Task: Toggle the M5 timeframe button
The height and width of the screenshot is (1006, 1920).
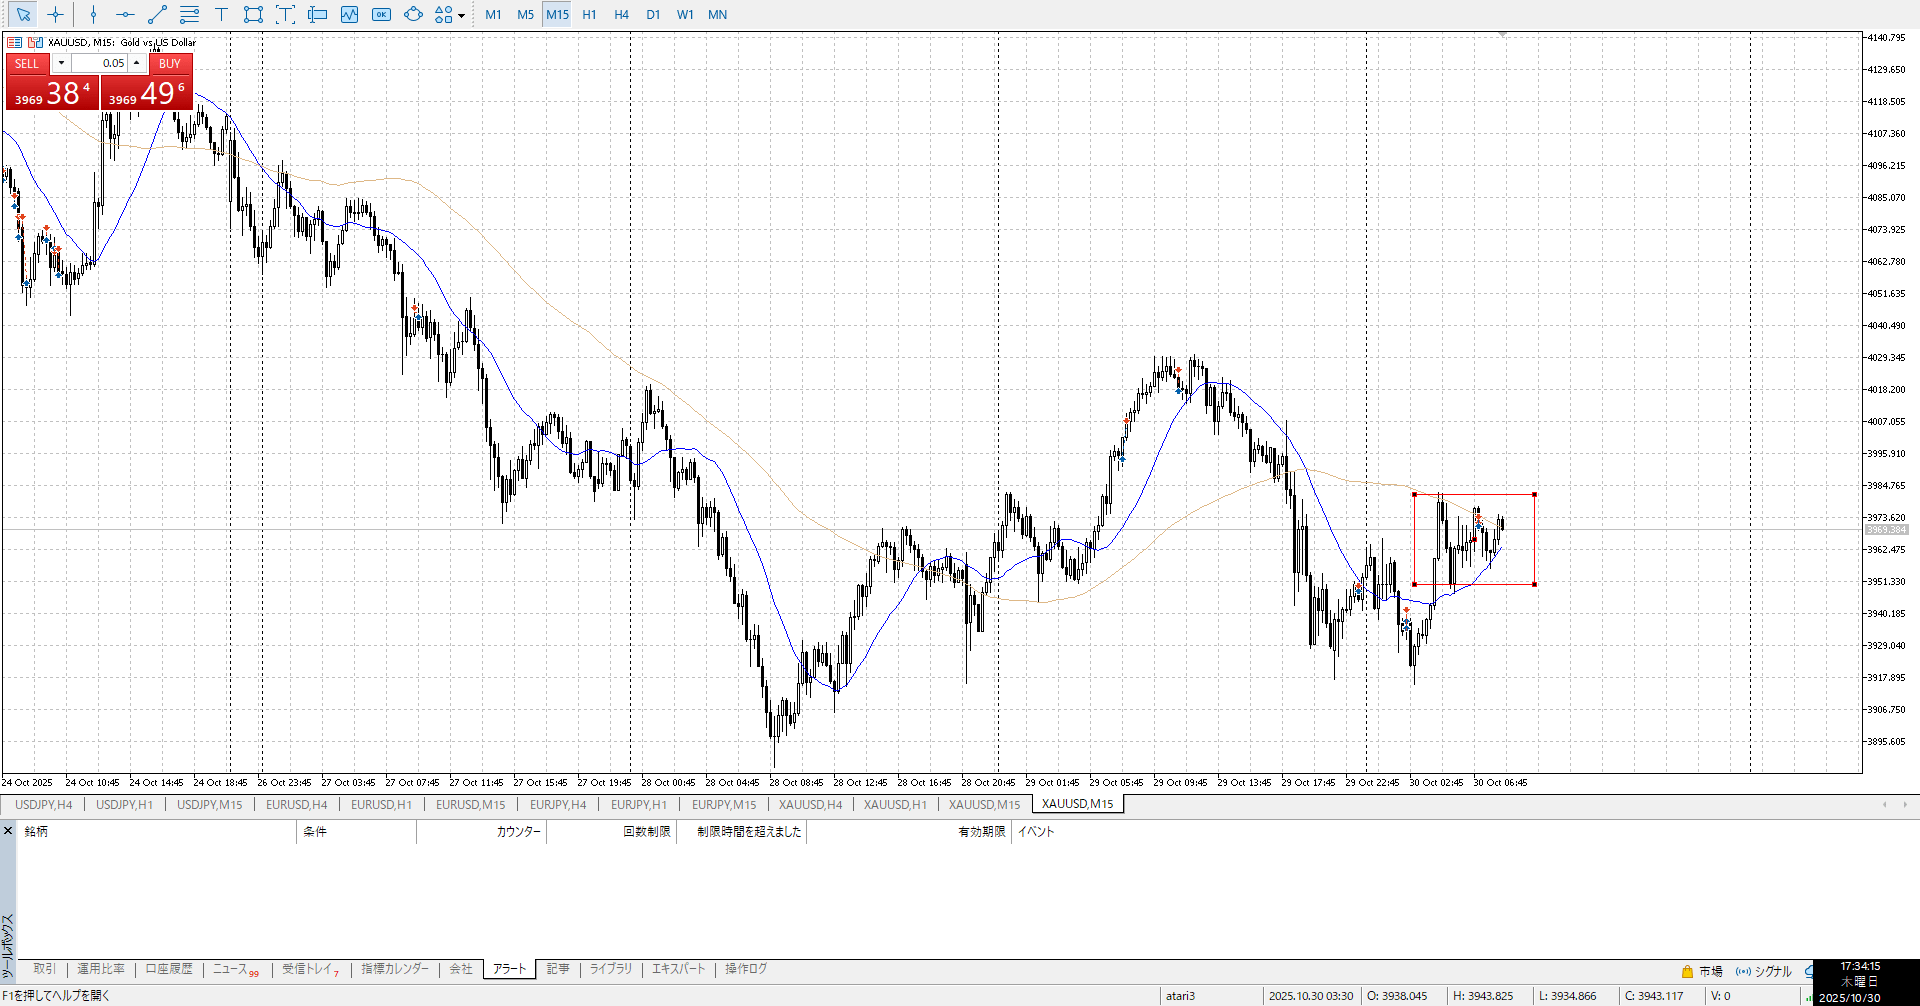Action: click(525, 14)
